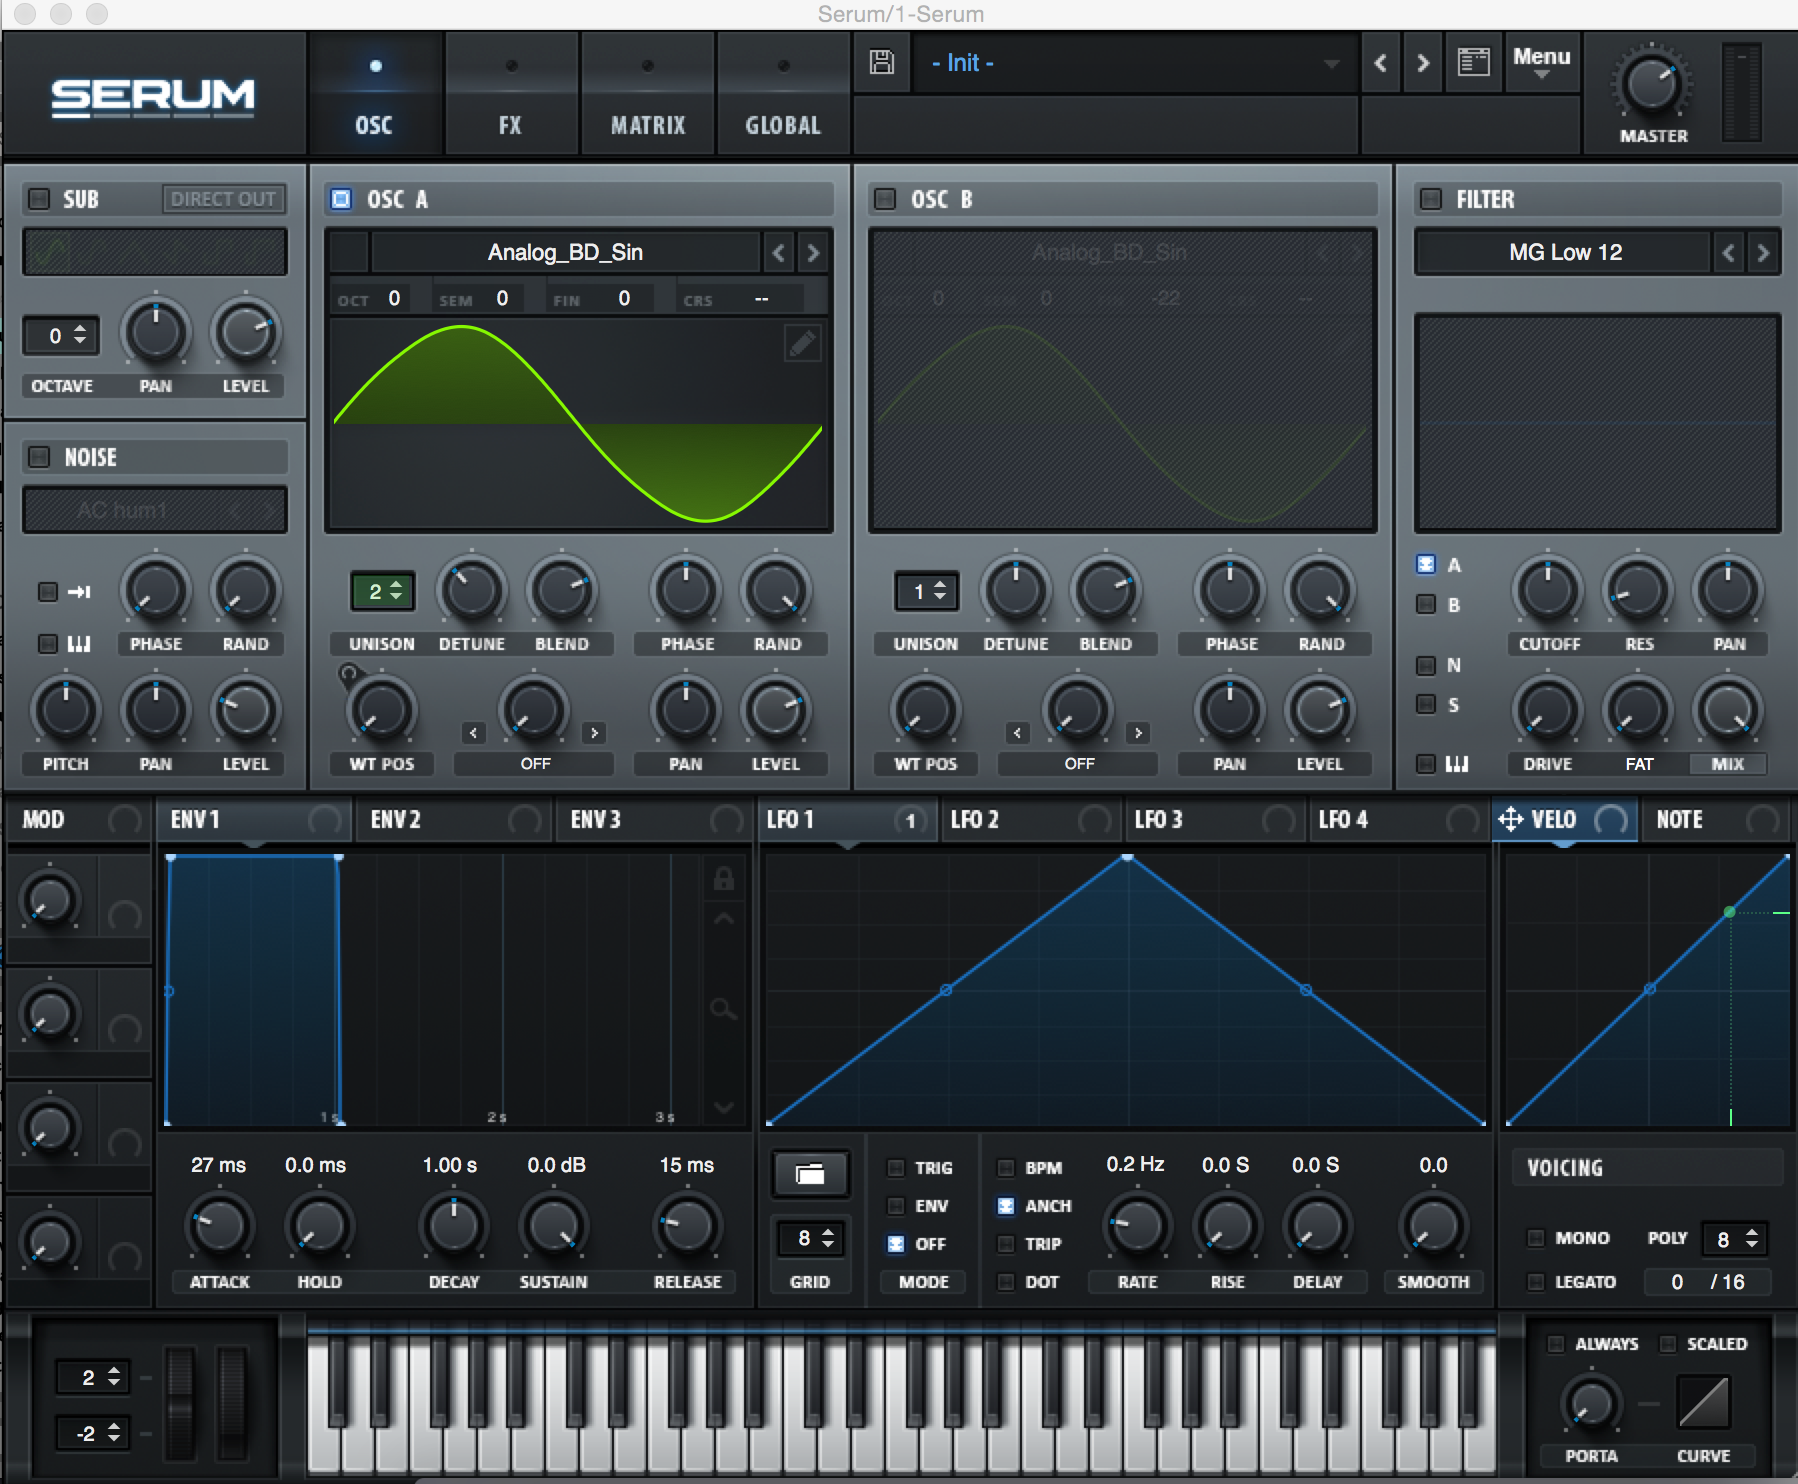
Task: Select previous filter type arrow
Action: pos(1728,253)
